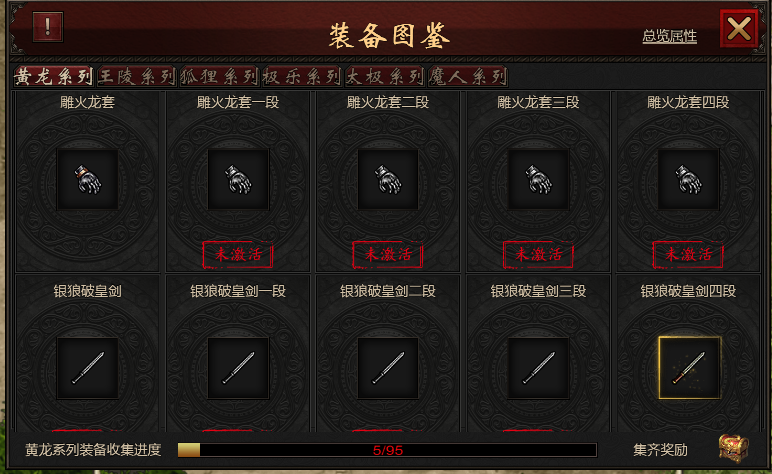Click 未激活 stamp under 雕火龙套一段

(x=238, y=254)
